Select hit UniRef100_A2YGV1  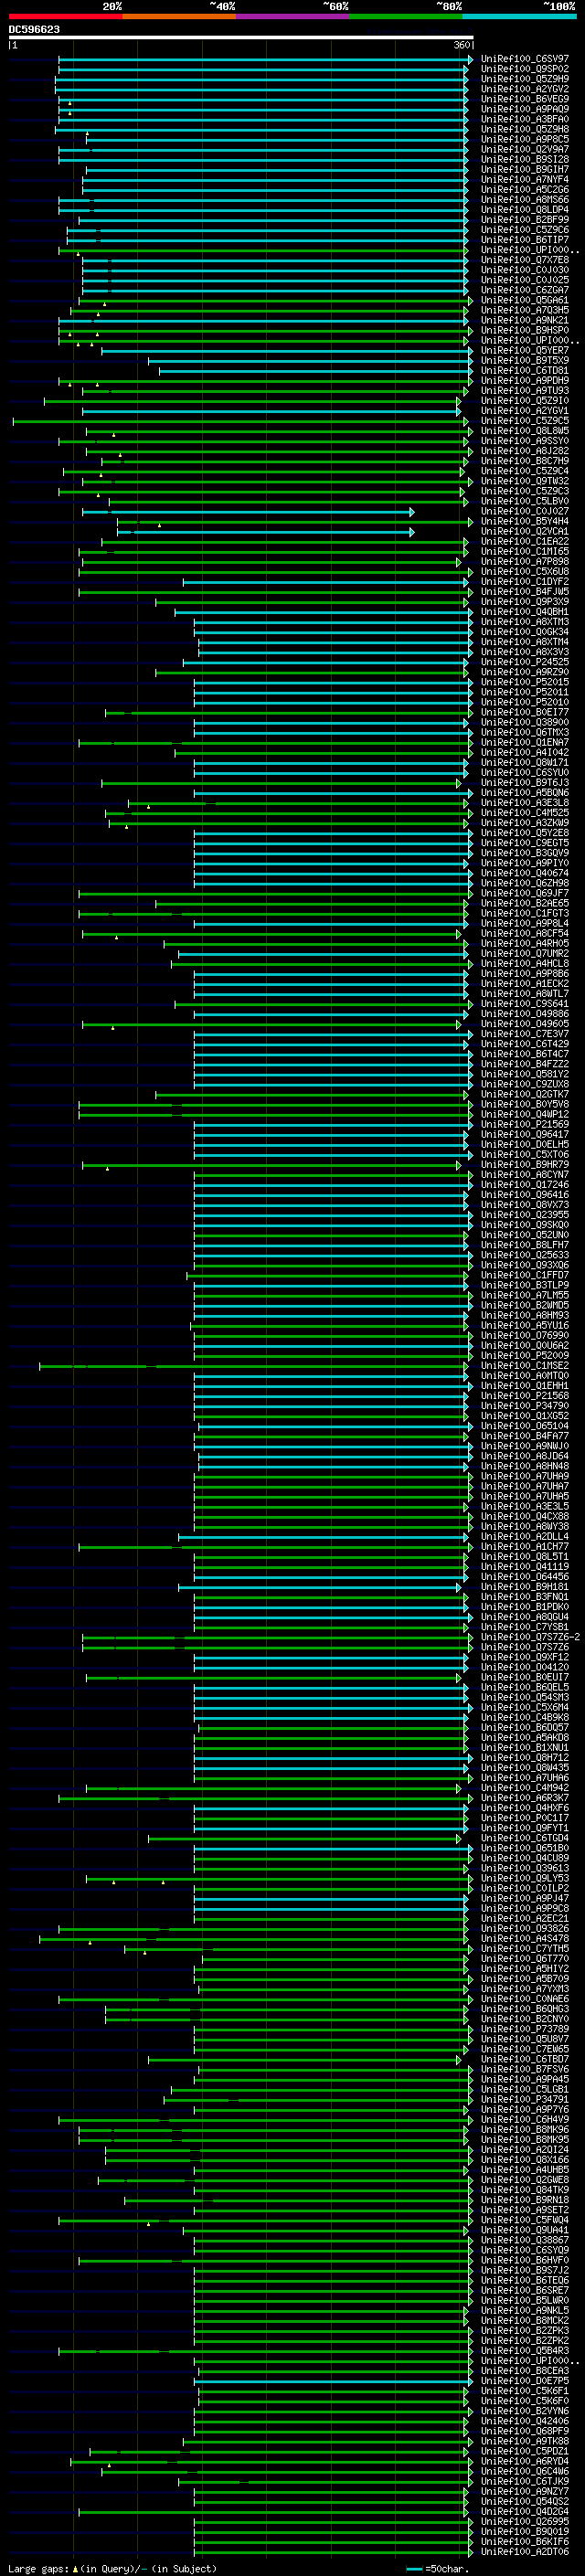coord(525,411)
